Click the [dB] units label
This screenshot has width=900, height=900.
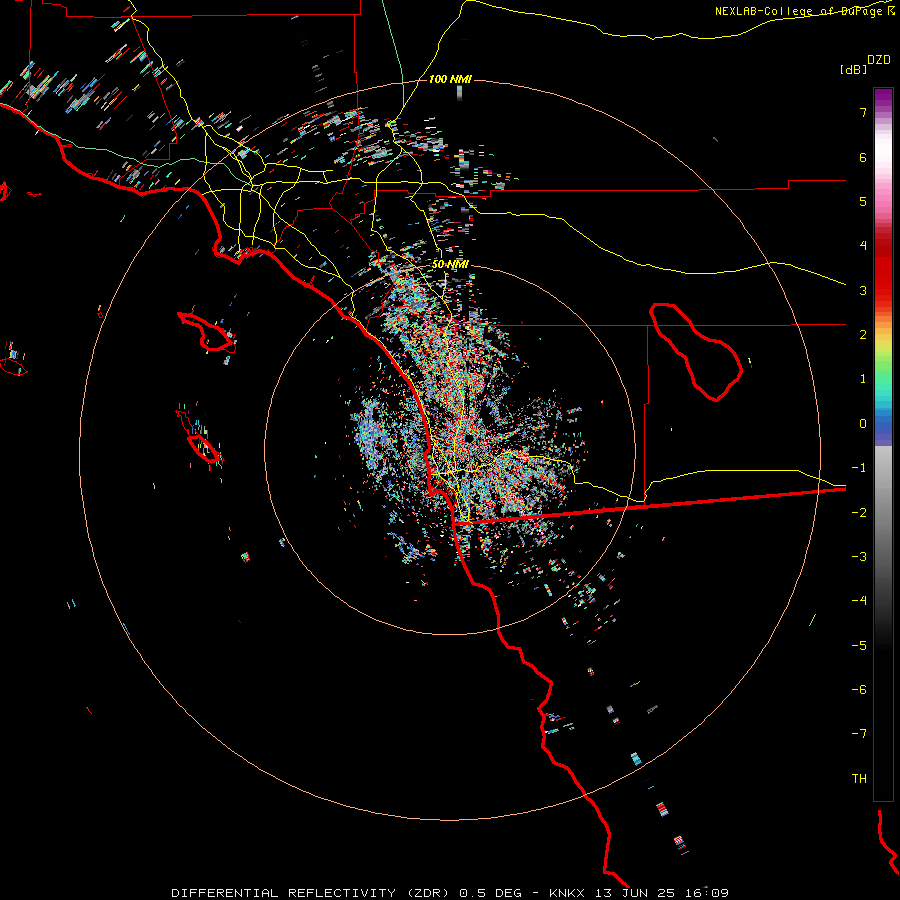[853, 69]
